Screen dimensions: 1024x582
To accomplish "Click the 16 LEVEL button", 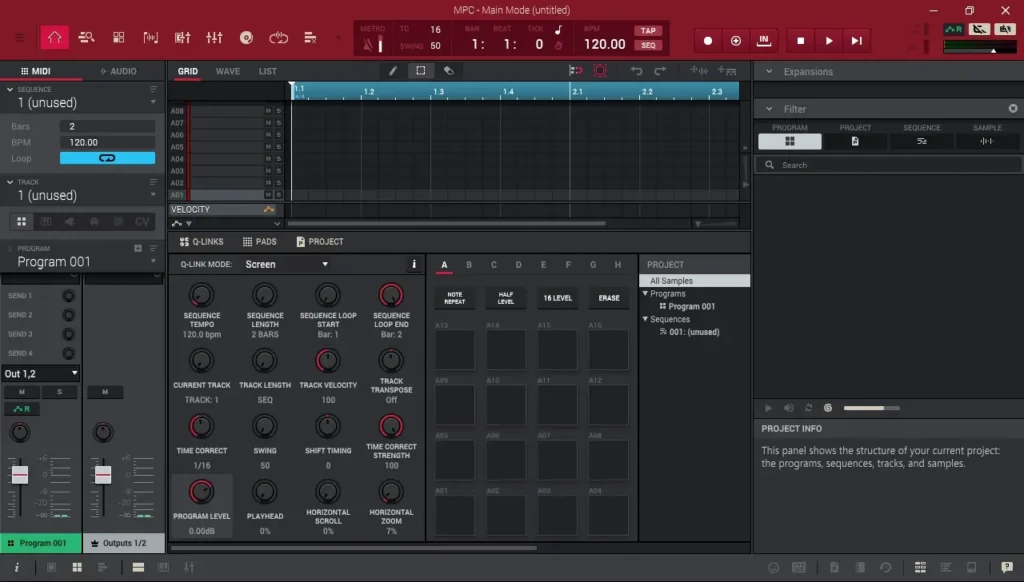I will click(557, 298).
